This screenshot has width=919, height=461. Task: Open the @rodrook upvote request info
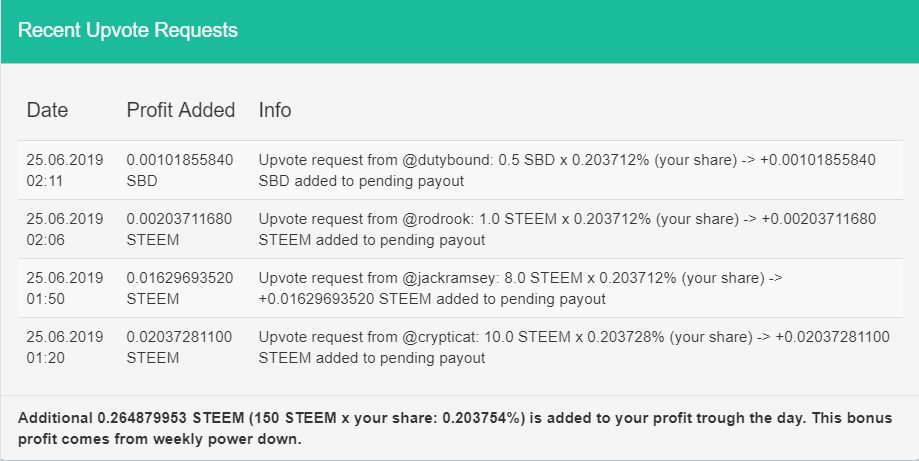pyautogui.click(x=567, y=230)
